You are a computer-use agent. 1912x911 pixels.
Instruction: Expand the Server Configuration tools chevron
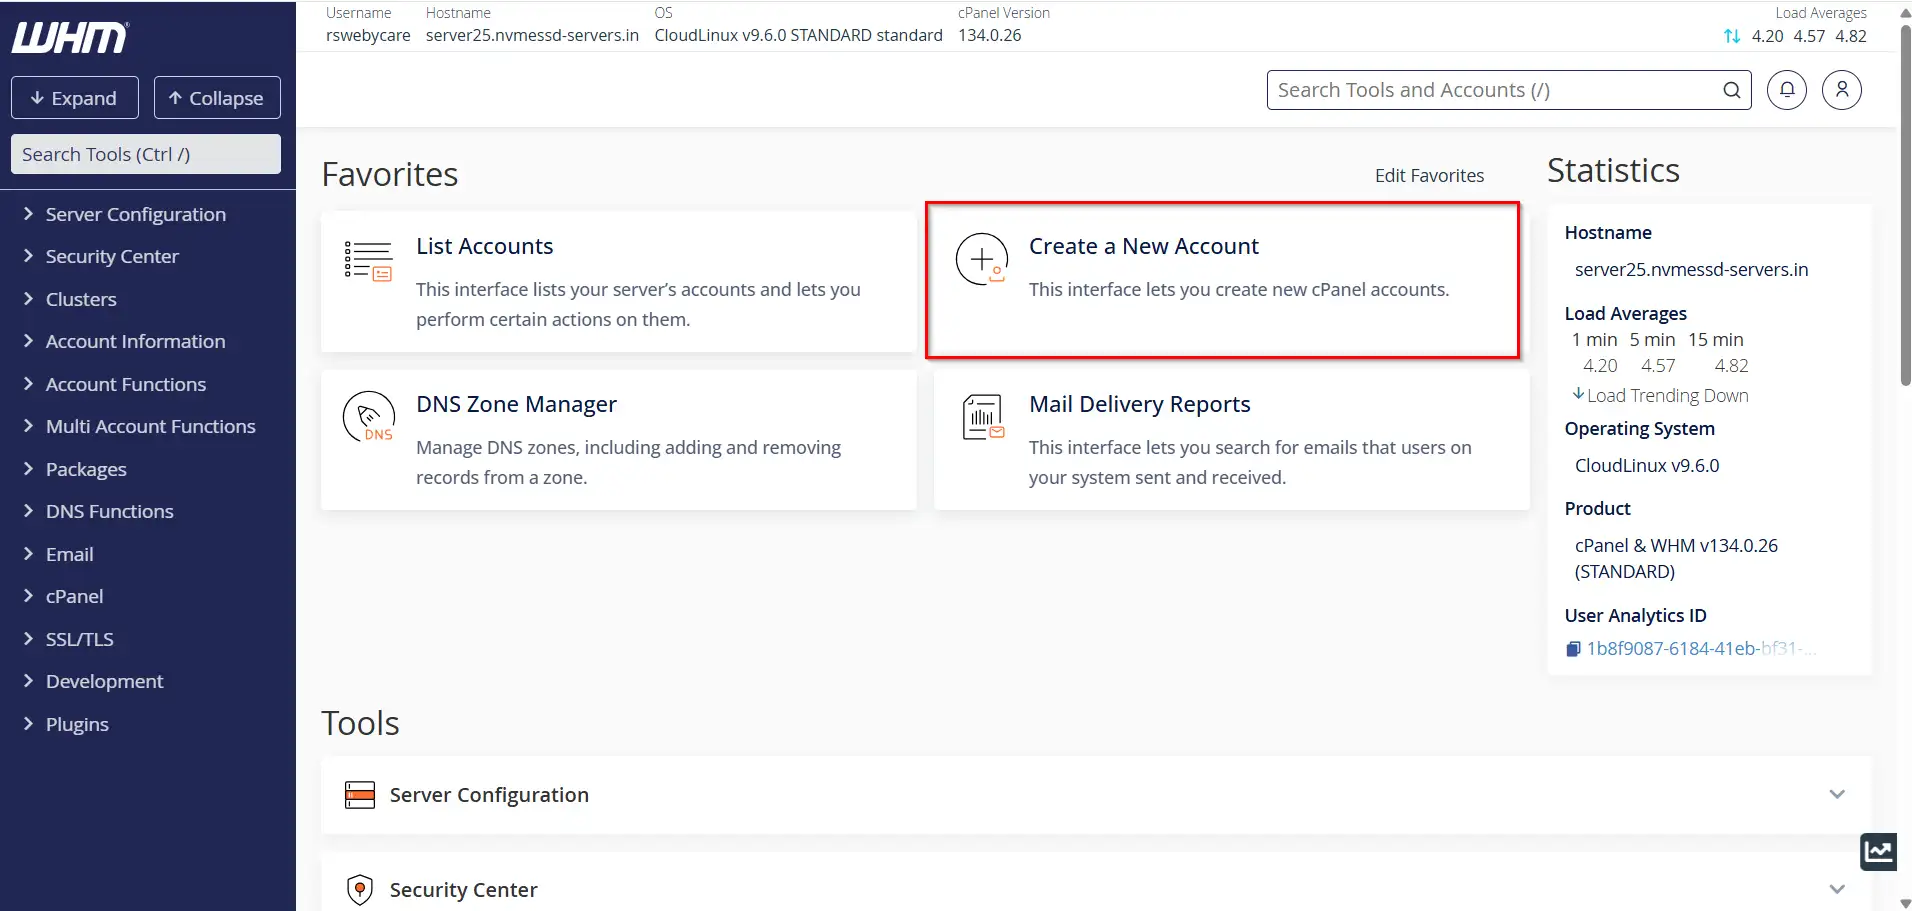point(1837,794)
